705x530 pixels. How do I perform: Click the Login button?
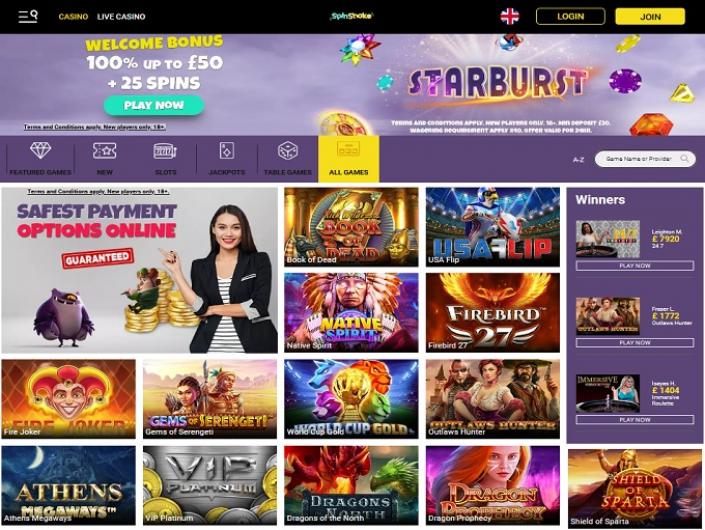point(570,17)
